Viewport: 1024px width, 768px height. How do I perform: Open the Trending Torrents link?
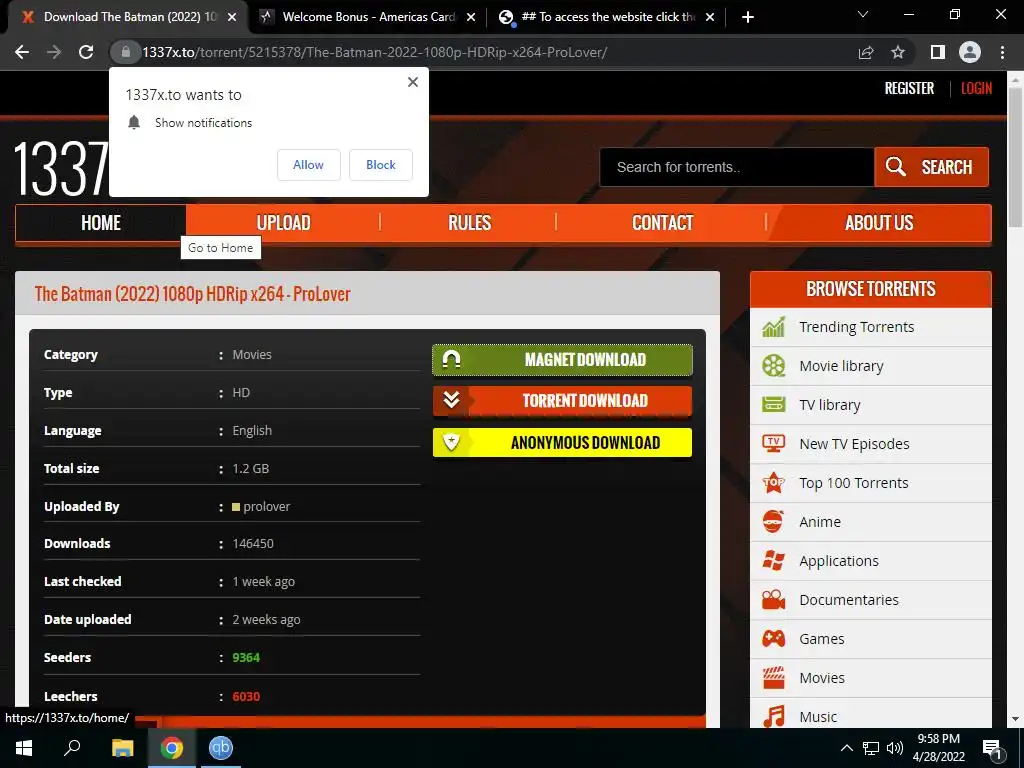856,327
